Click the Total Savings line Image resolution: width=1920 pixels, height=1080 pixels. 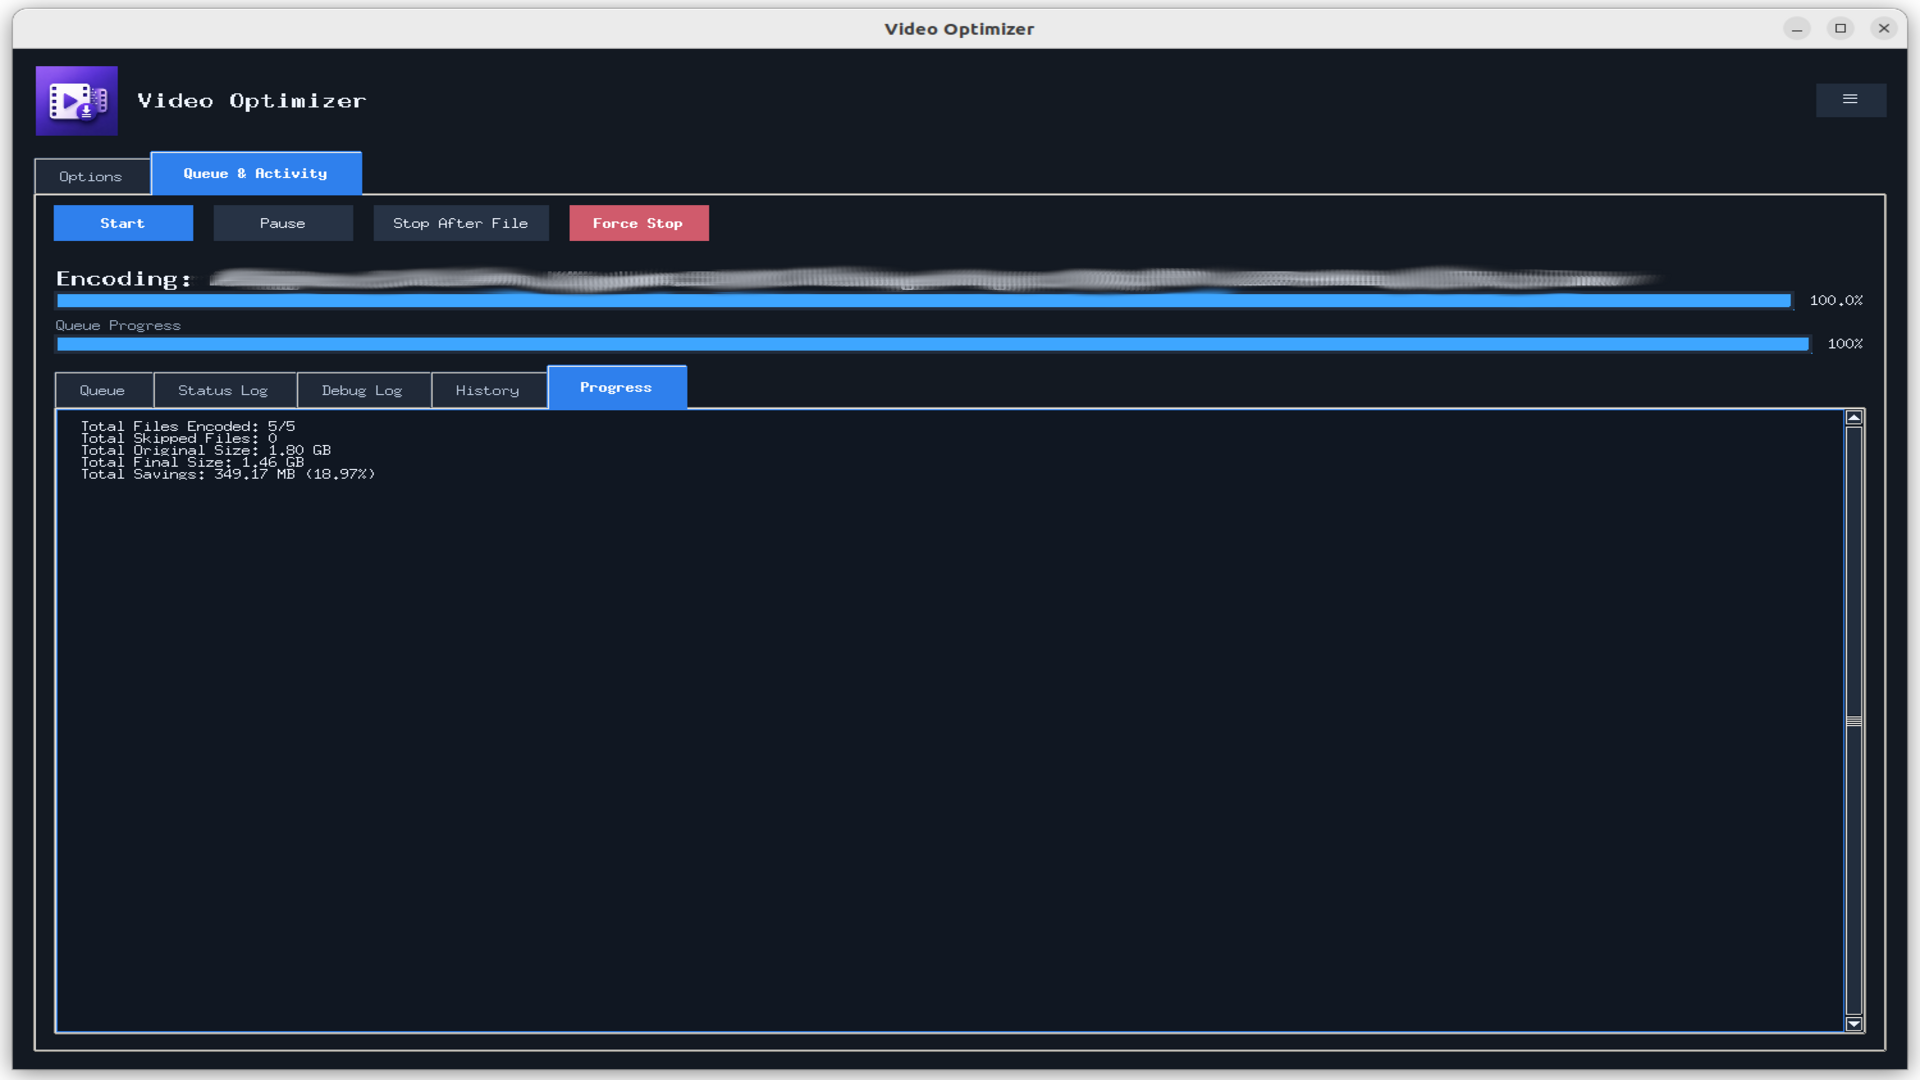point(228,475)
